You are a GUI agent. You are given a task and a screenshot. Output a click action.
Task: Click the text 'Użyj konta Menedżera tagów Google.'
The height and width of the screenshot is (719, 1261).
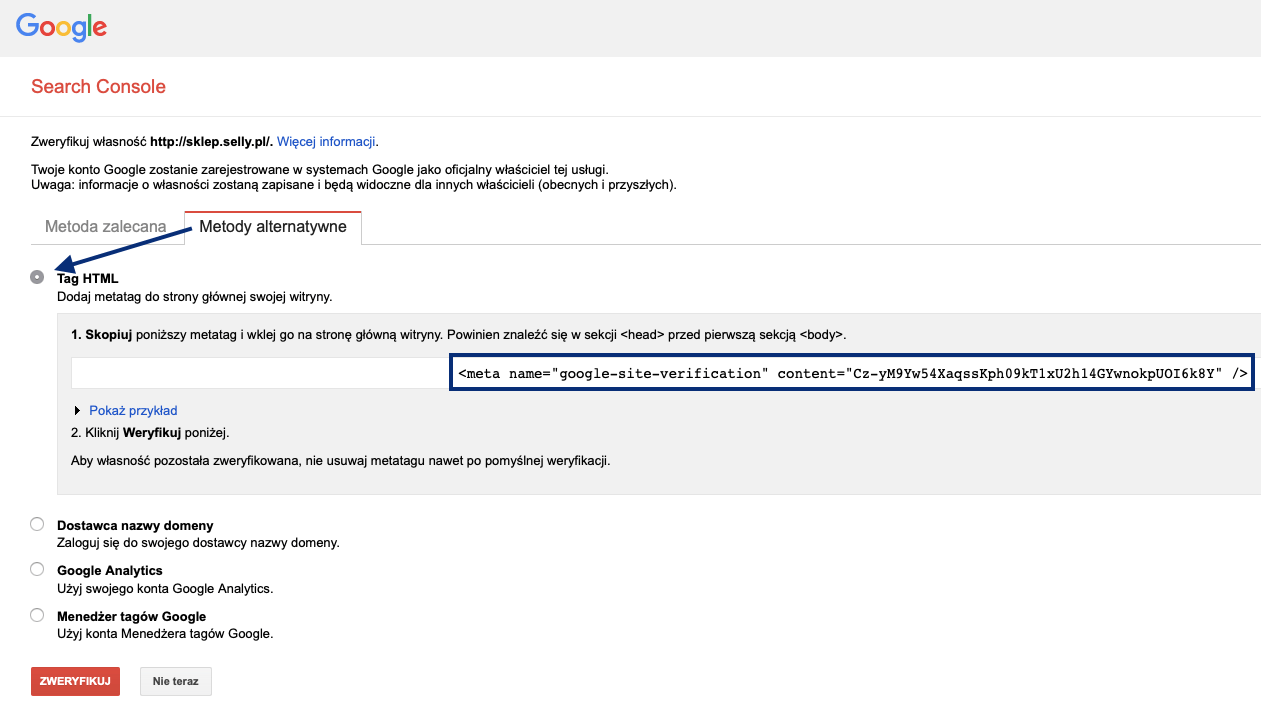[165, 634]
